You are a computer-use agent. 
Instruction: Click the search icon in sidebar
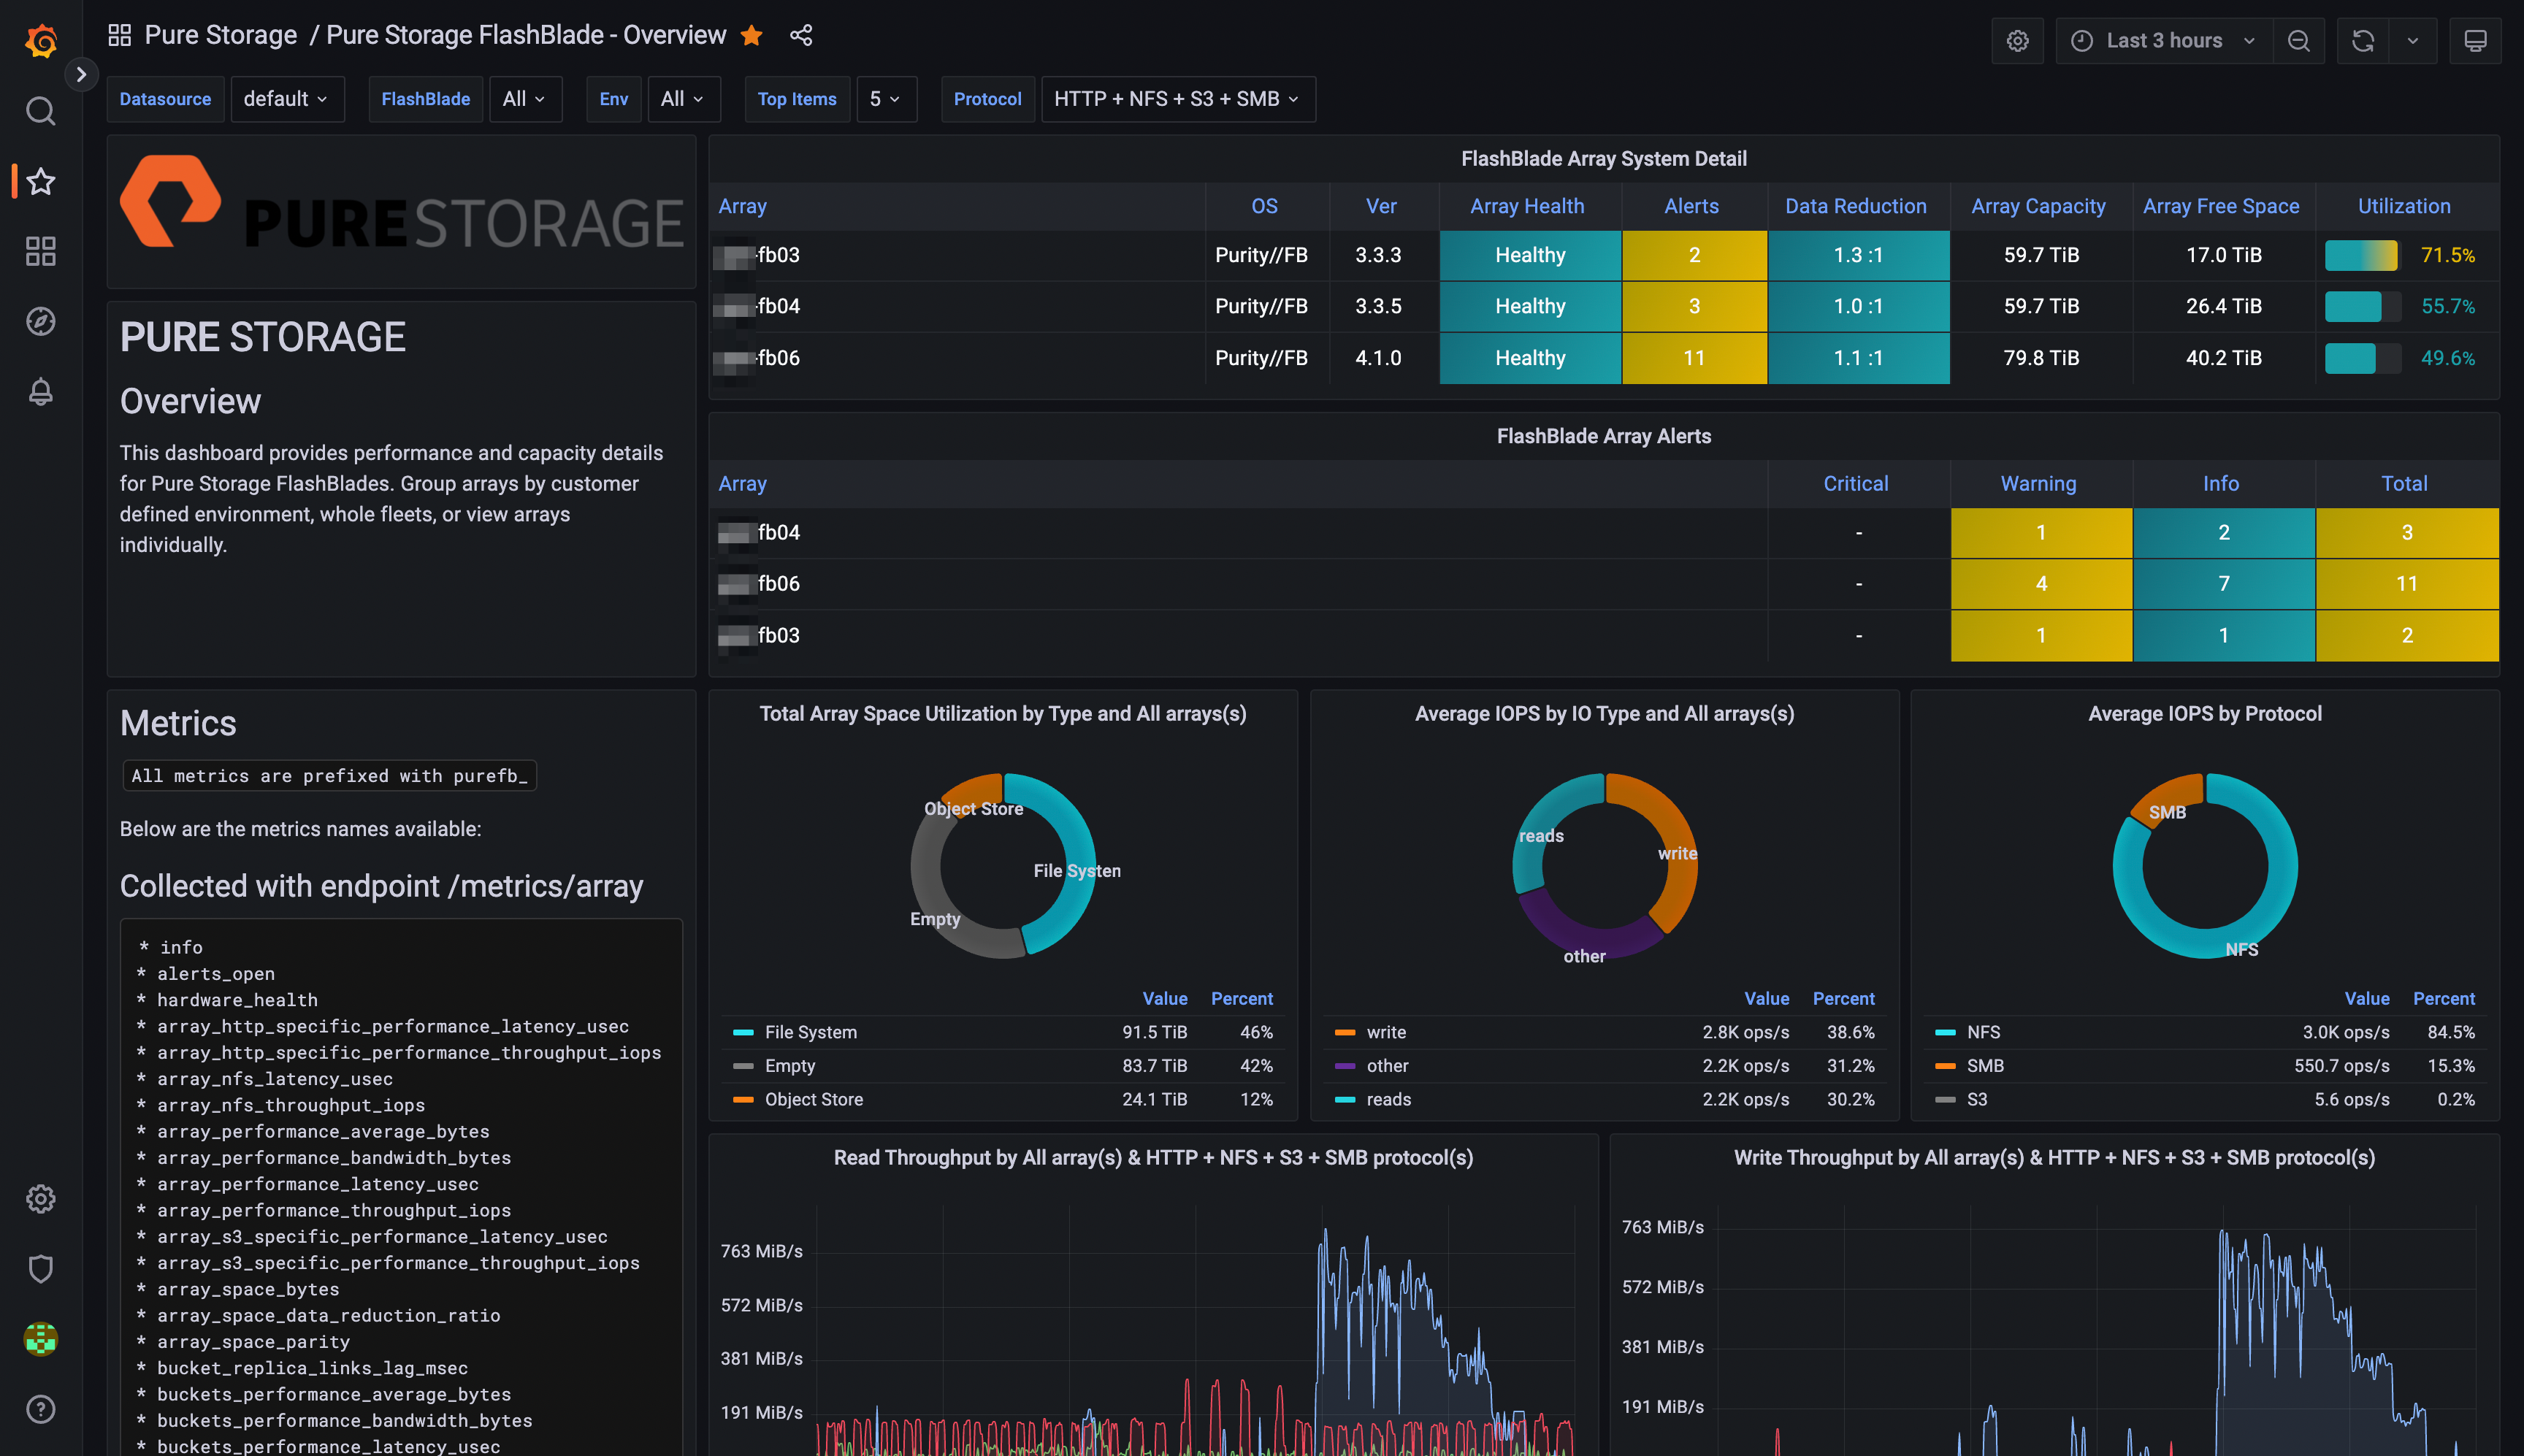(40, 111)
